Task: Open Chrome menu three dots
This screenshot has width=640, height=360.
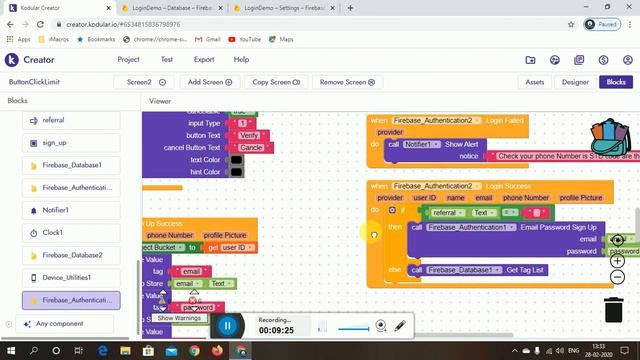Action: tap(630, 24)
